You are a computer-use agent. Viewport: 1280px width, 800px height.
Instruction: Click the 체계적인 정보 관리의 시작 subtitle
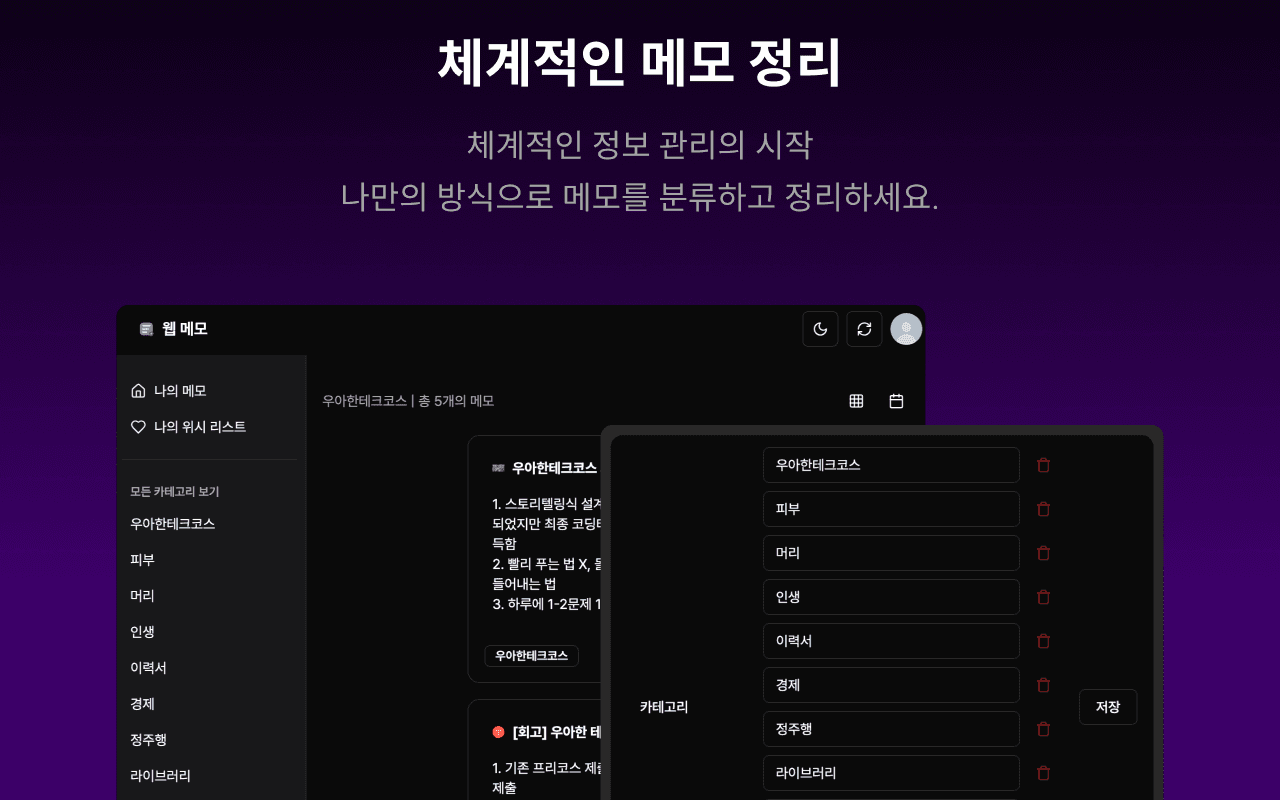click(640, 145)
